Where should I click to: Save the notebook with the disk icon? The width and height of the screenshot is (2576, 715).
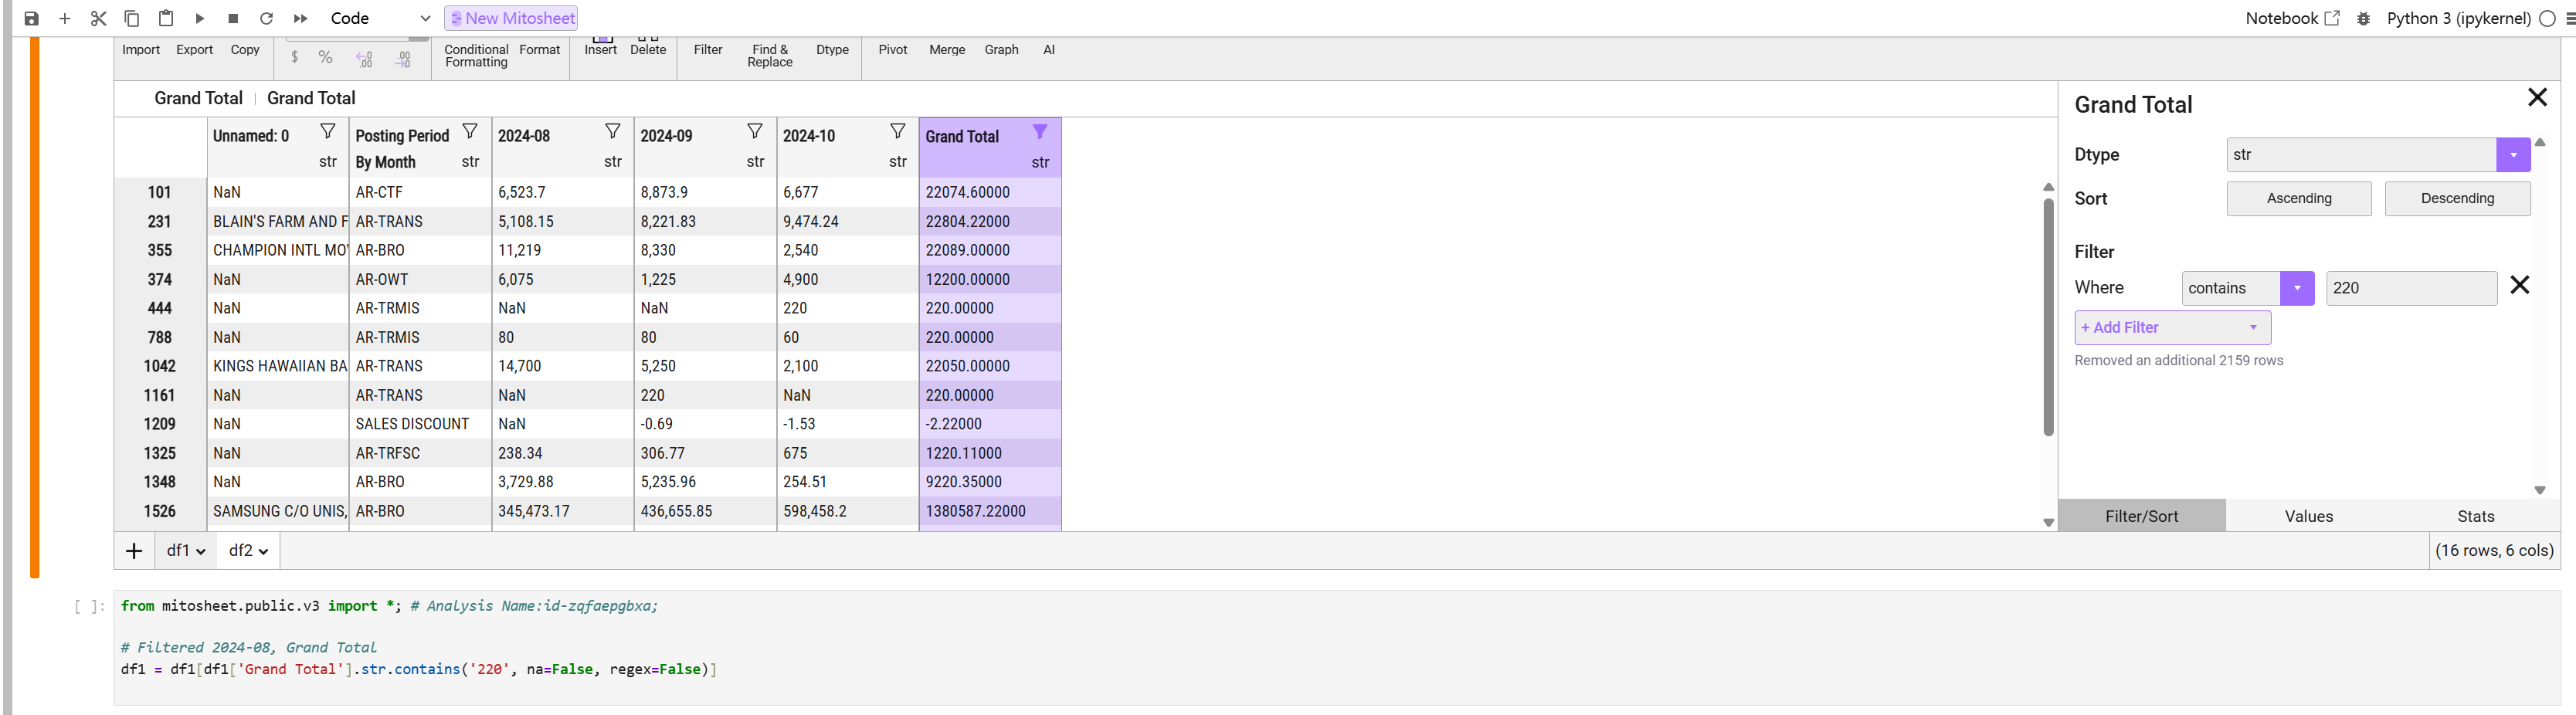coord(31,18)
